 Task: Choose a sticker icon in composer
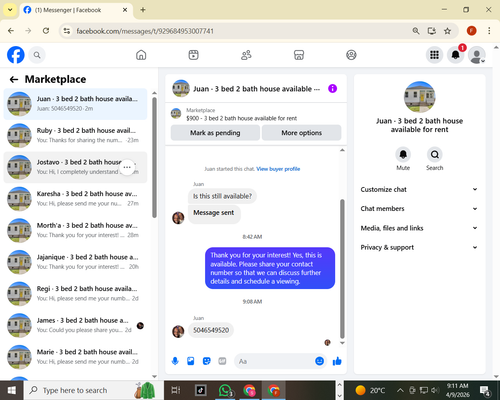(207, 361)
